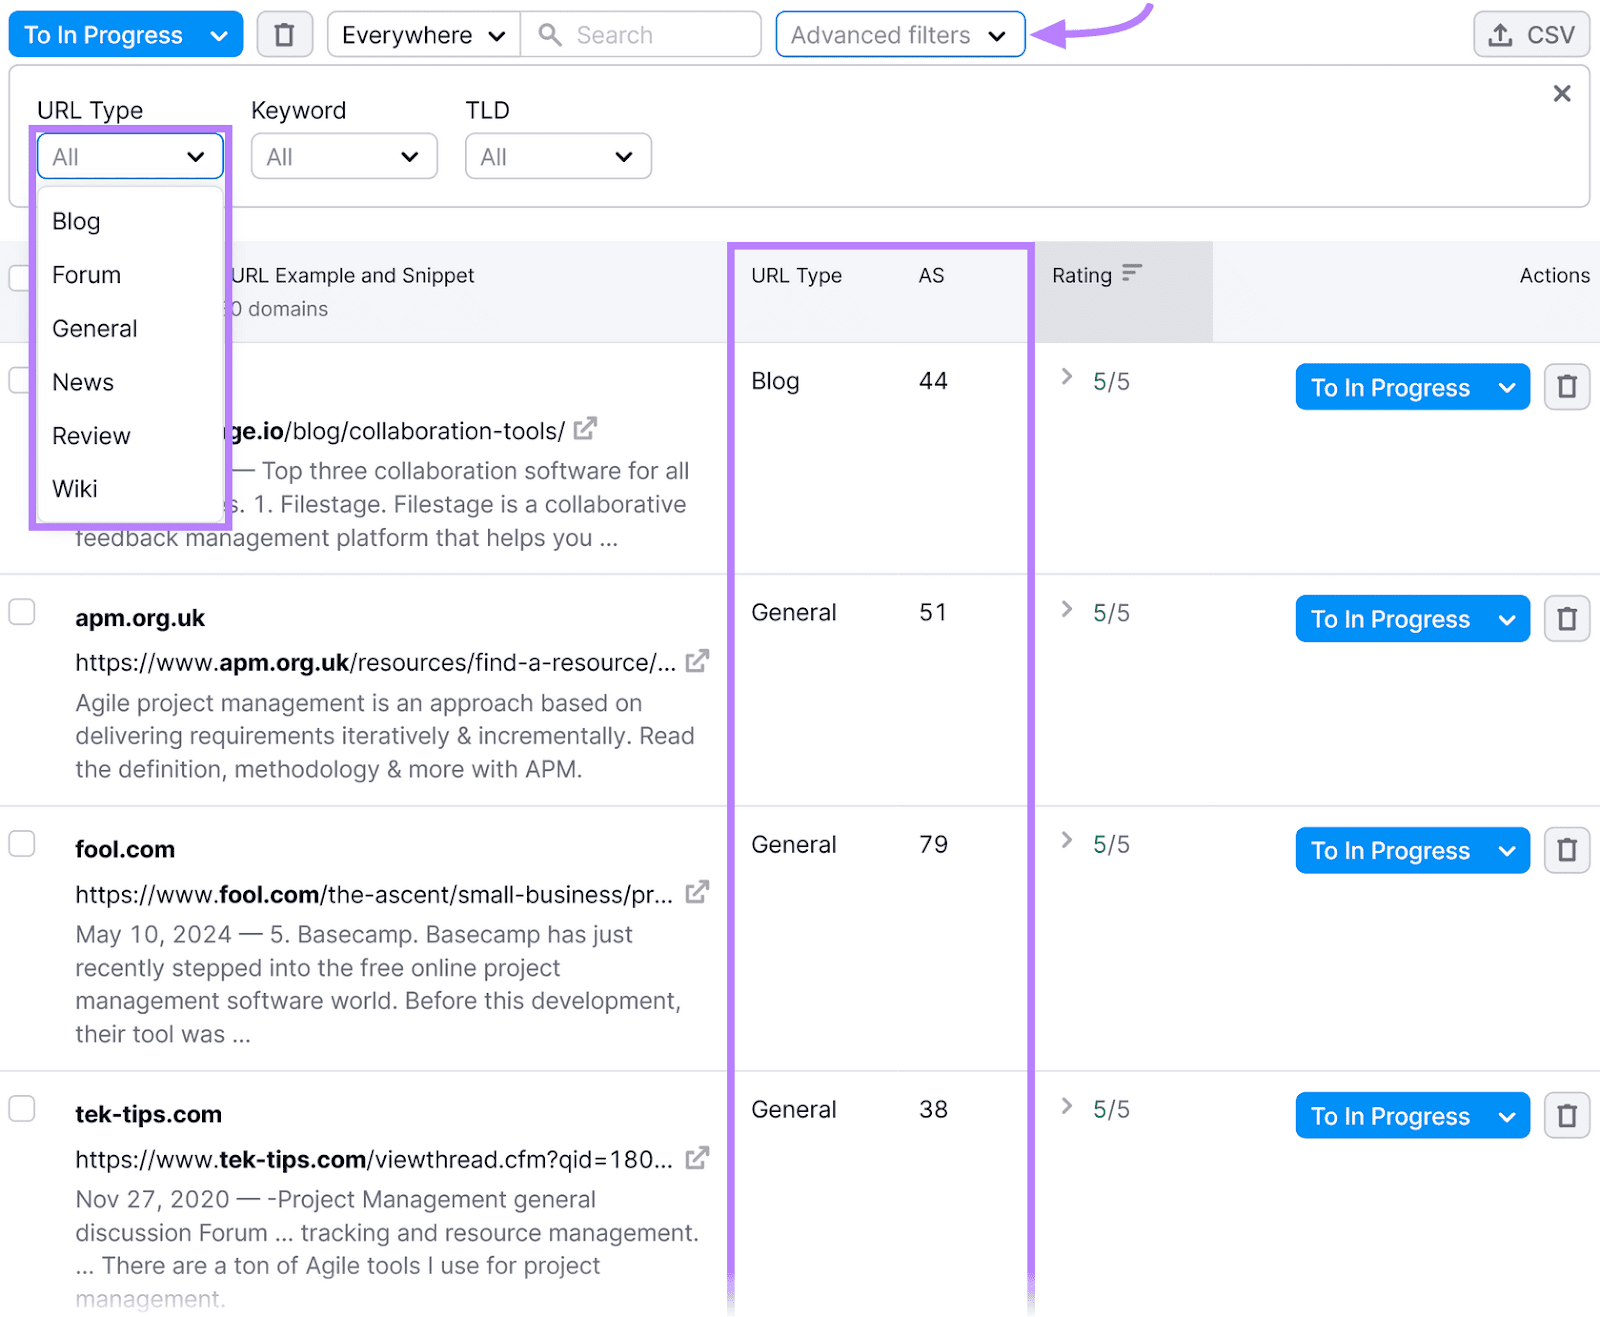Open the TLD filter dropdown
1600x1317 pixels.
tap(558, 157)
